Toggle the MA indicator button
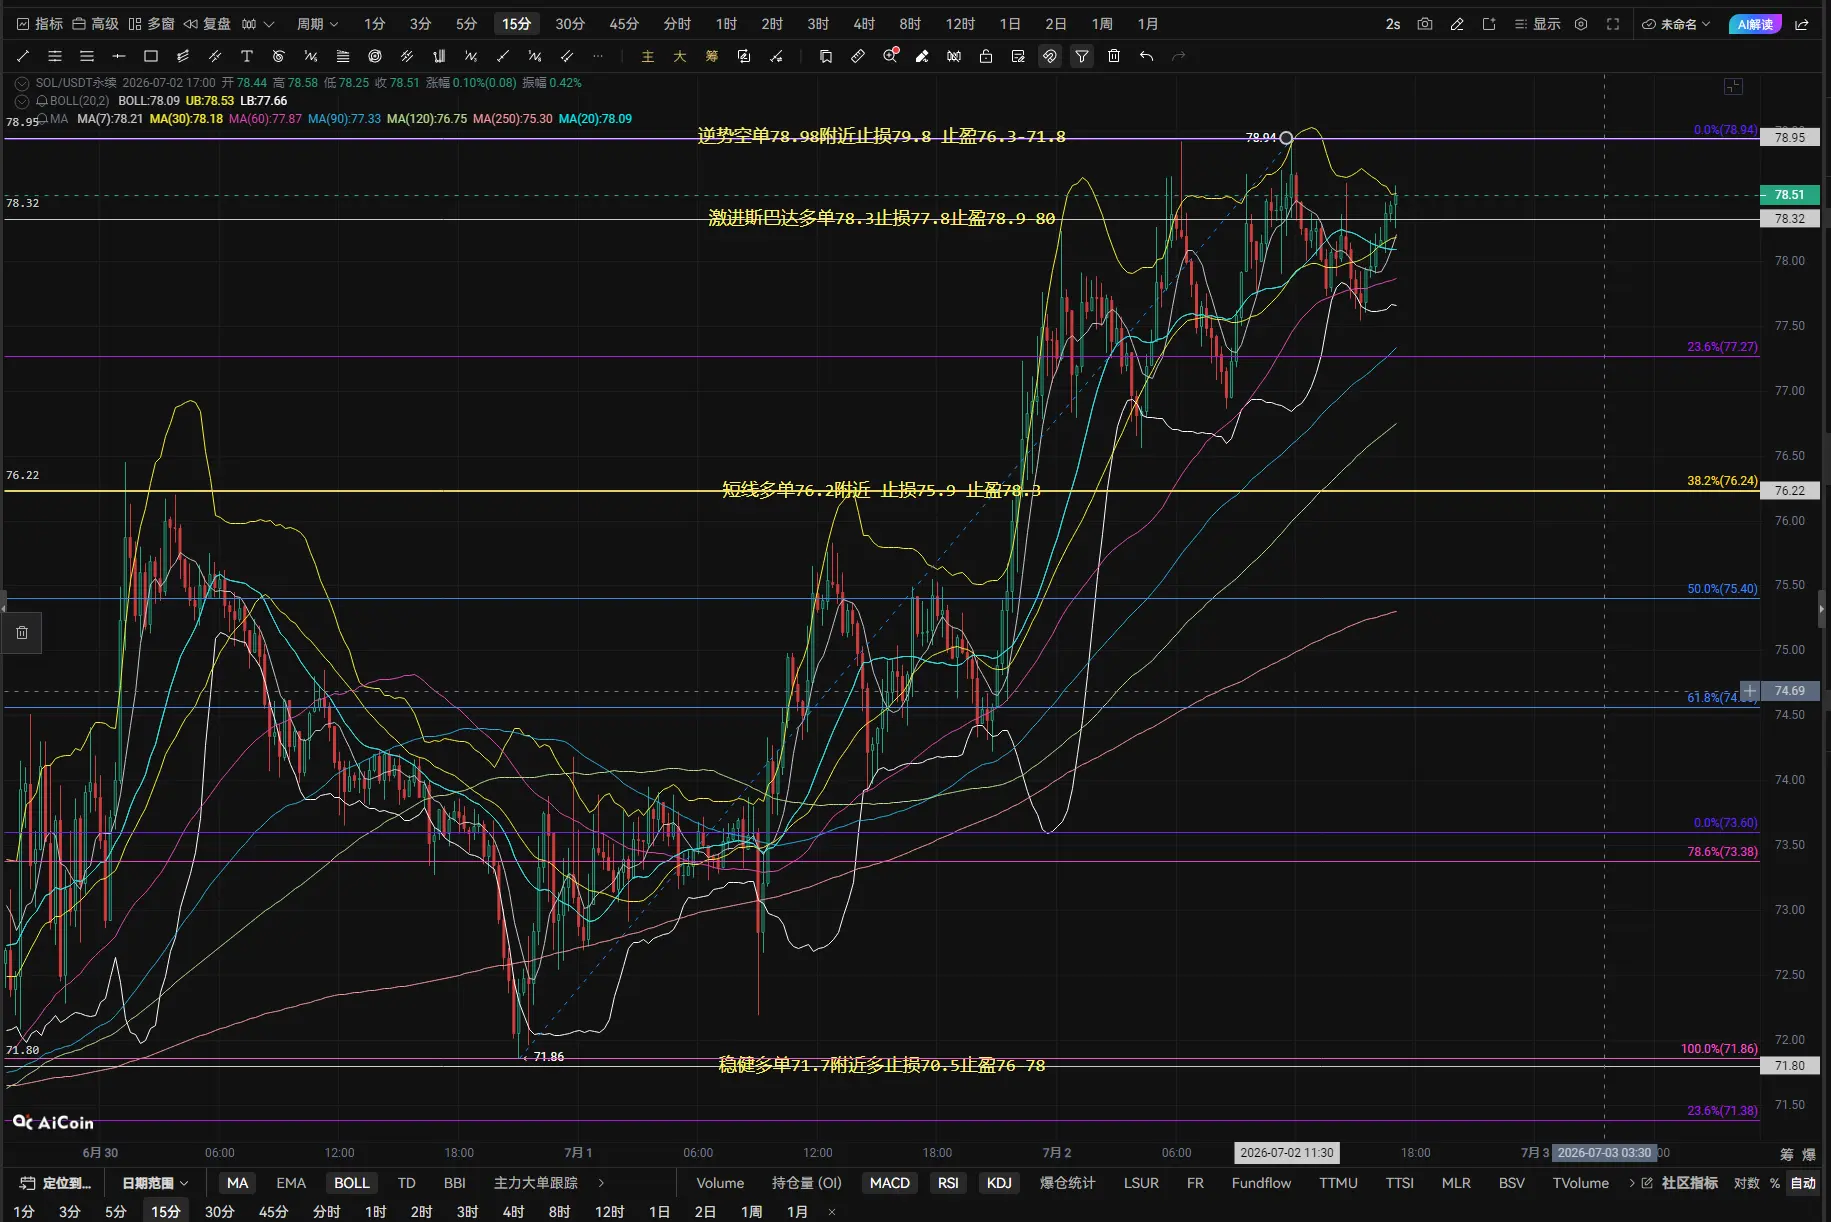This screenshot has width=1831, height=1222. tap(237, 1183)
